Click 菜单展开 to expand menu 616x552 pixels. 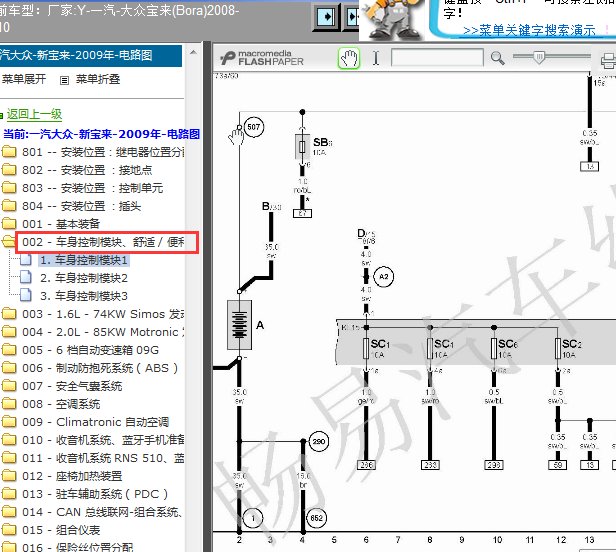(24, 79)
